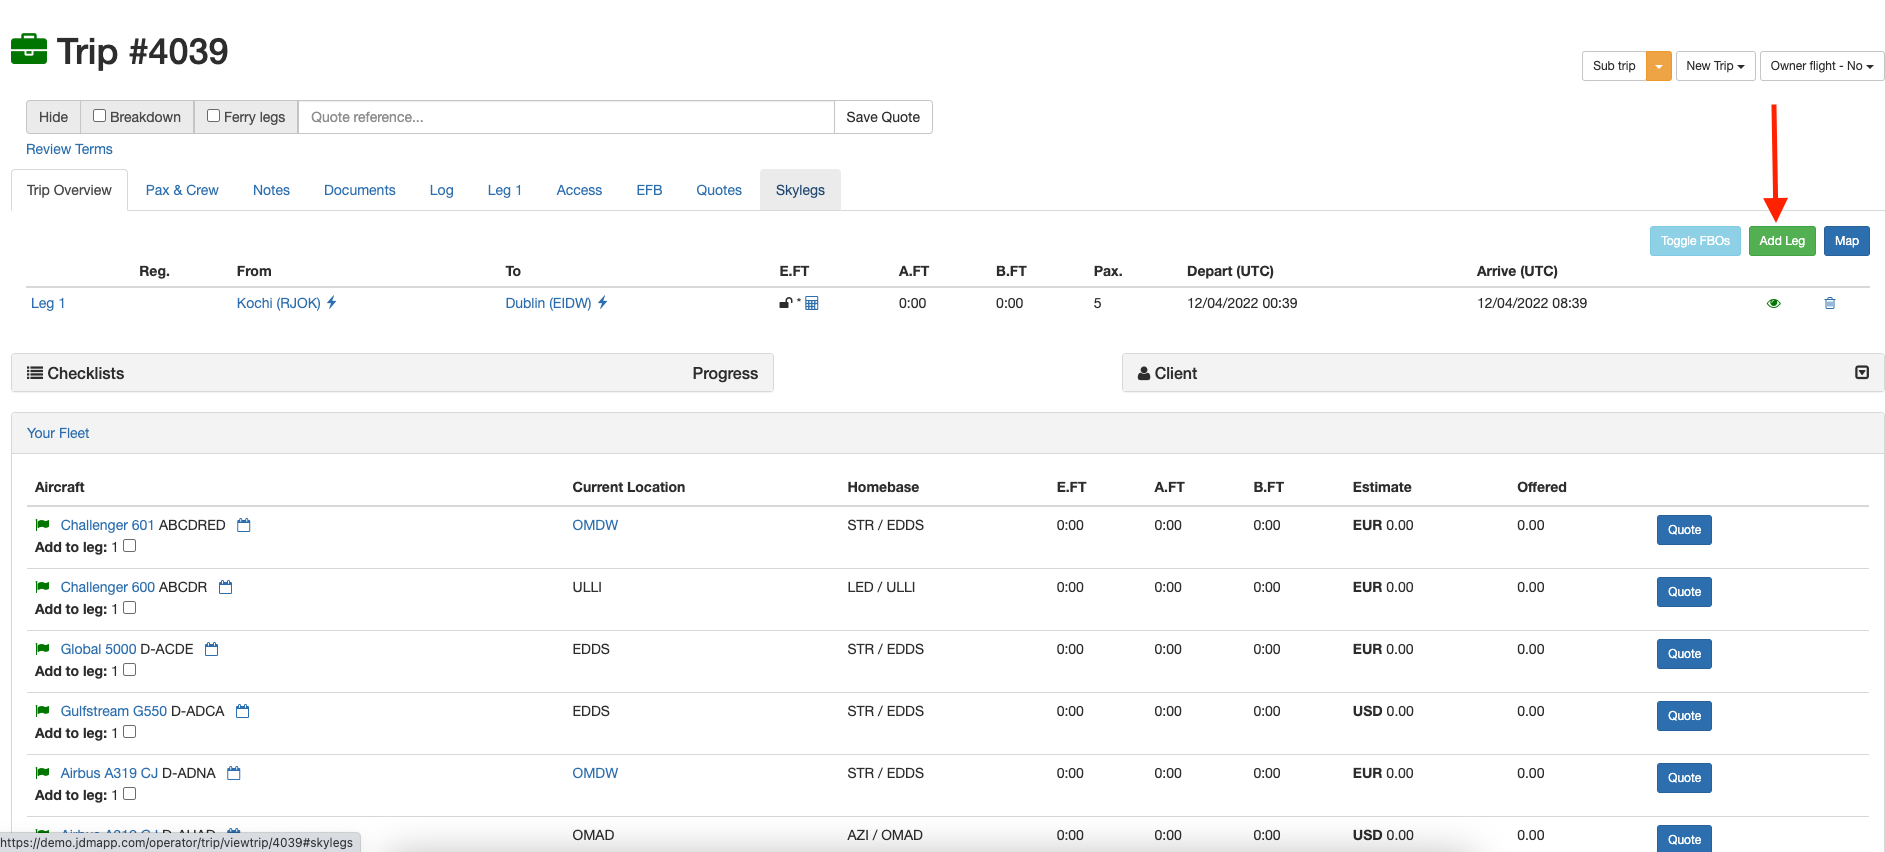
Task: Click the unlock icon in Leg 1 row
Action: pyautogui.click(x=785, y=303)
